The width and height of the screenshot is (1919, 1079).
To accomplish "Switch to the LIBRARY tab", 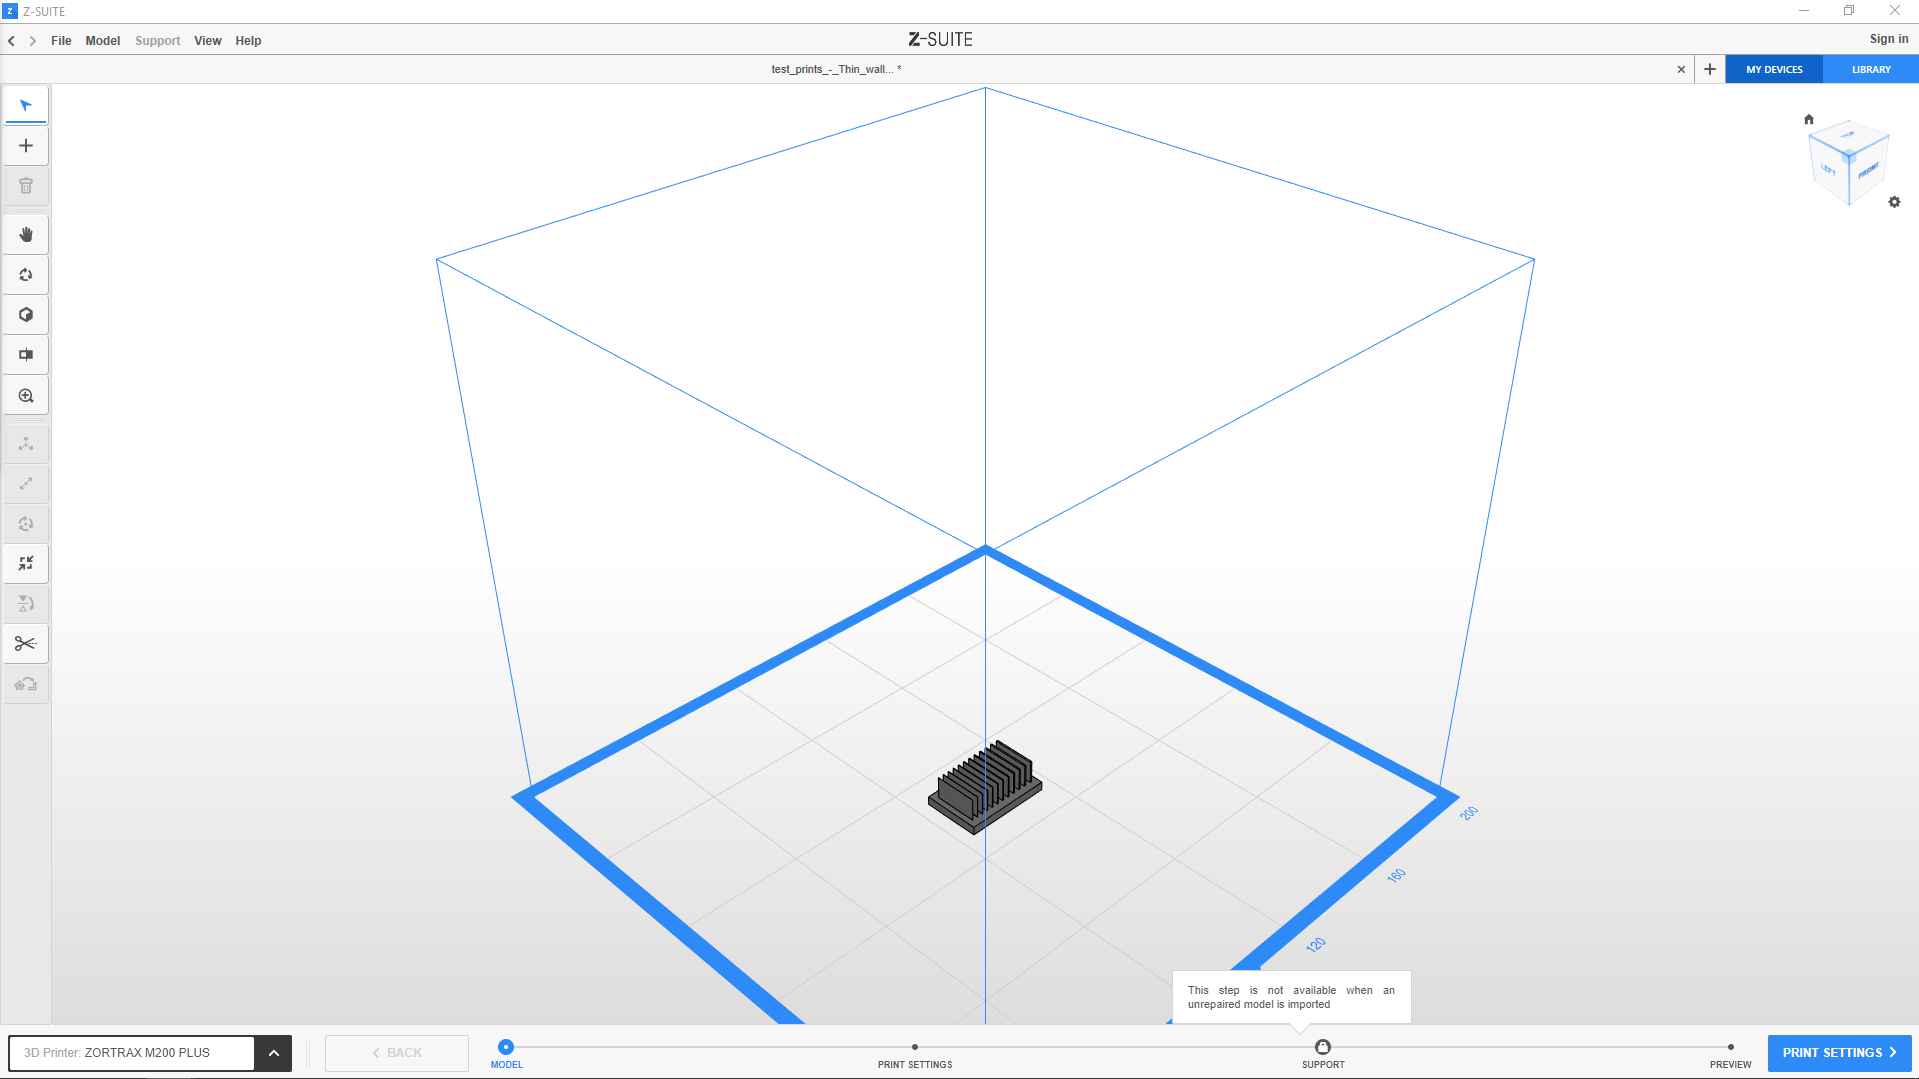I will 1870,70.
